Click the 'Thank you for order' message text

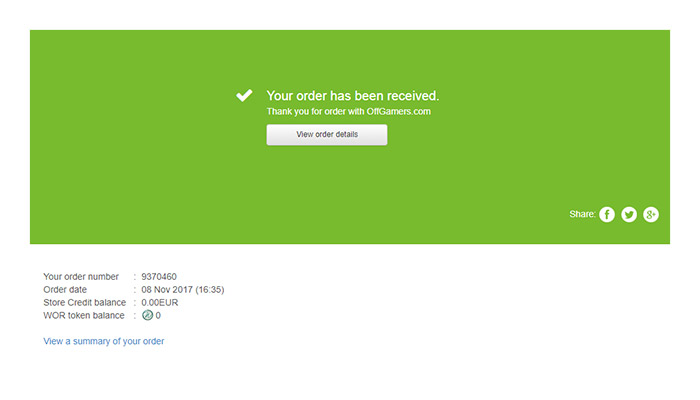click(x=348, y=112)
